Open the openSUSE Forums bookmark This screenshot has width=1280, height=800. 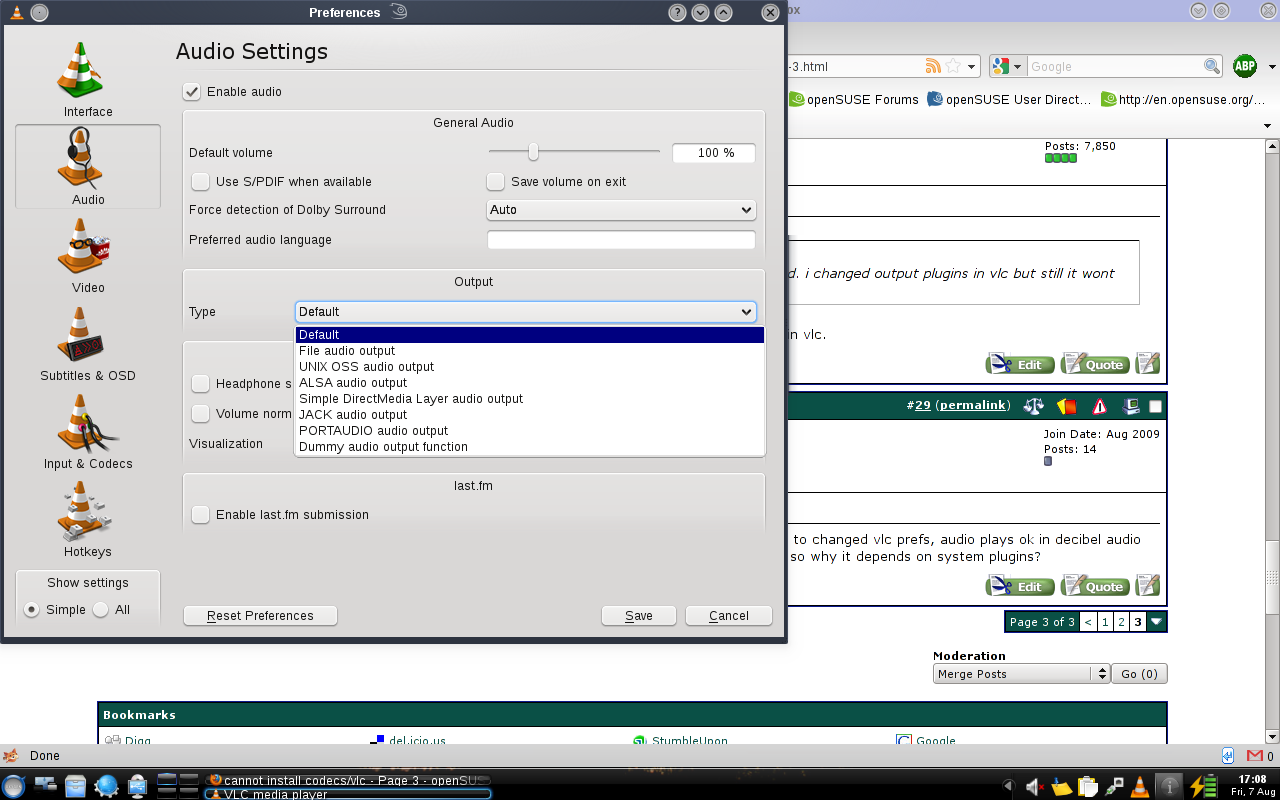[854, 99]
